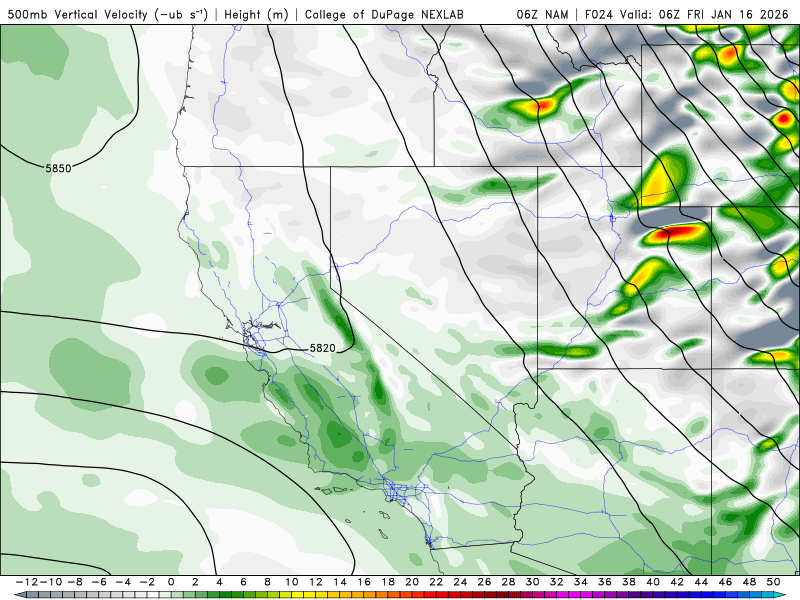The height and width of the screenshot is (600, 800).
Task: Click the 0 value on the color scale
Action: tap(171, 582)
